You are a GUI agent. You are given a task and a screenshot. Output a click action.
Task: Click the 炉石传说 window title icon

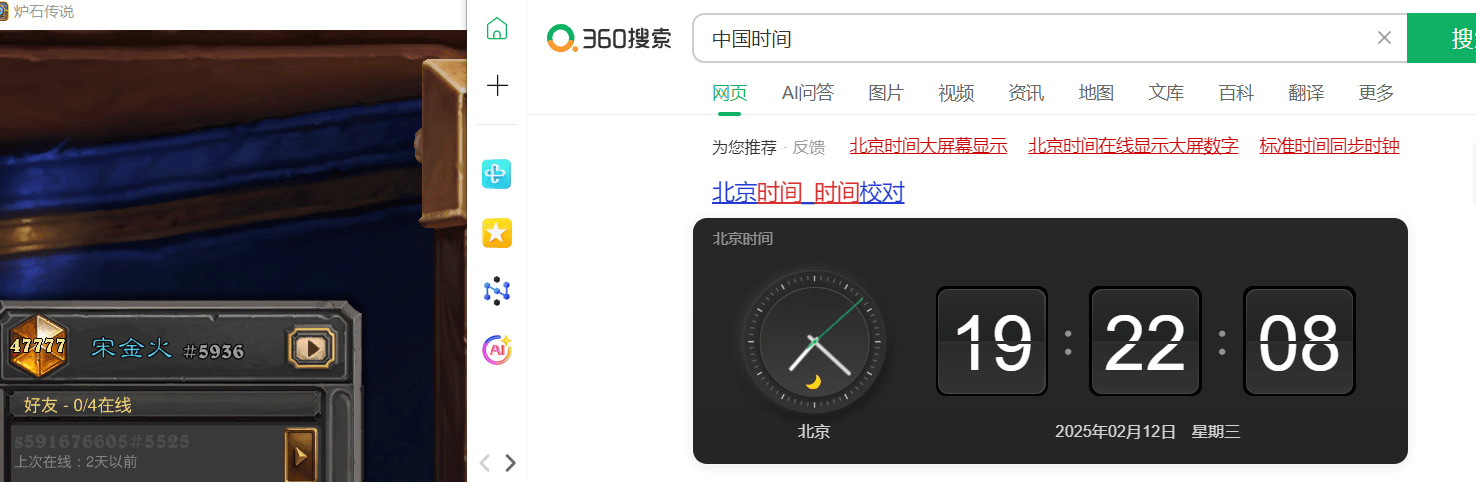click(4, 11)
